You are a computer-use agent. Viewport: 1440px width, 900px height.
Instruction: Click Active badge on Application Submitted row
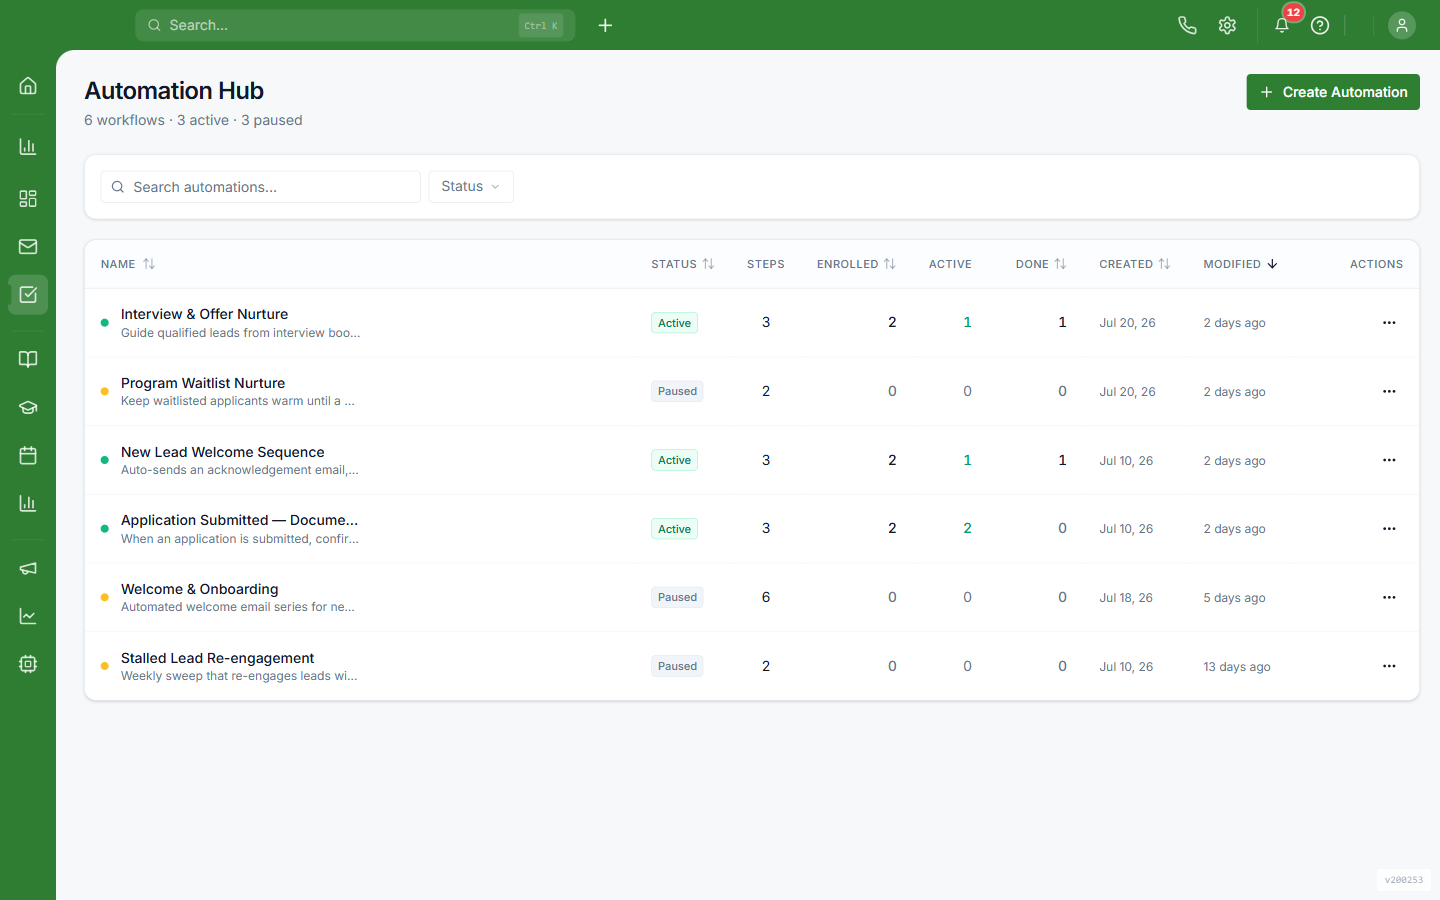[674, 529]
